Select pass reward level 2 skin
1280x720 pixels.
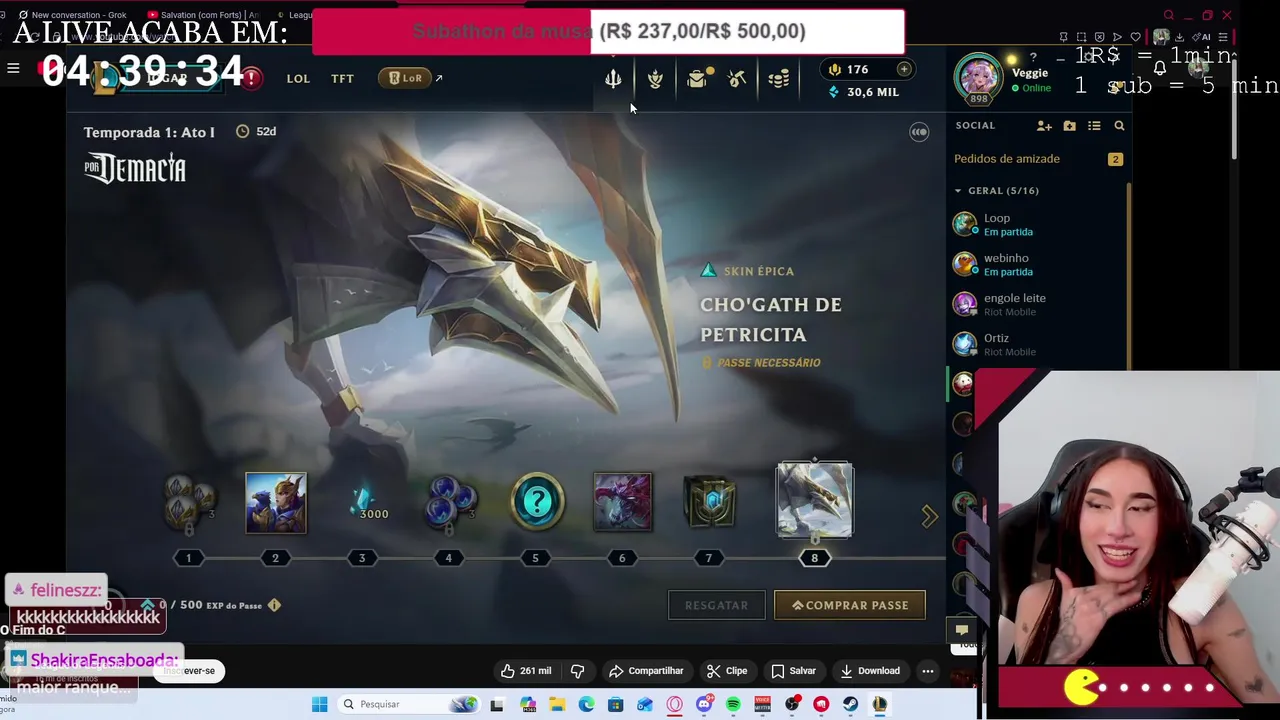pos(276,503)
